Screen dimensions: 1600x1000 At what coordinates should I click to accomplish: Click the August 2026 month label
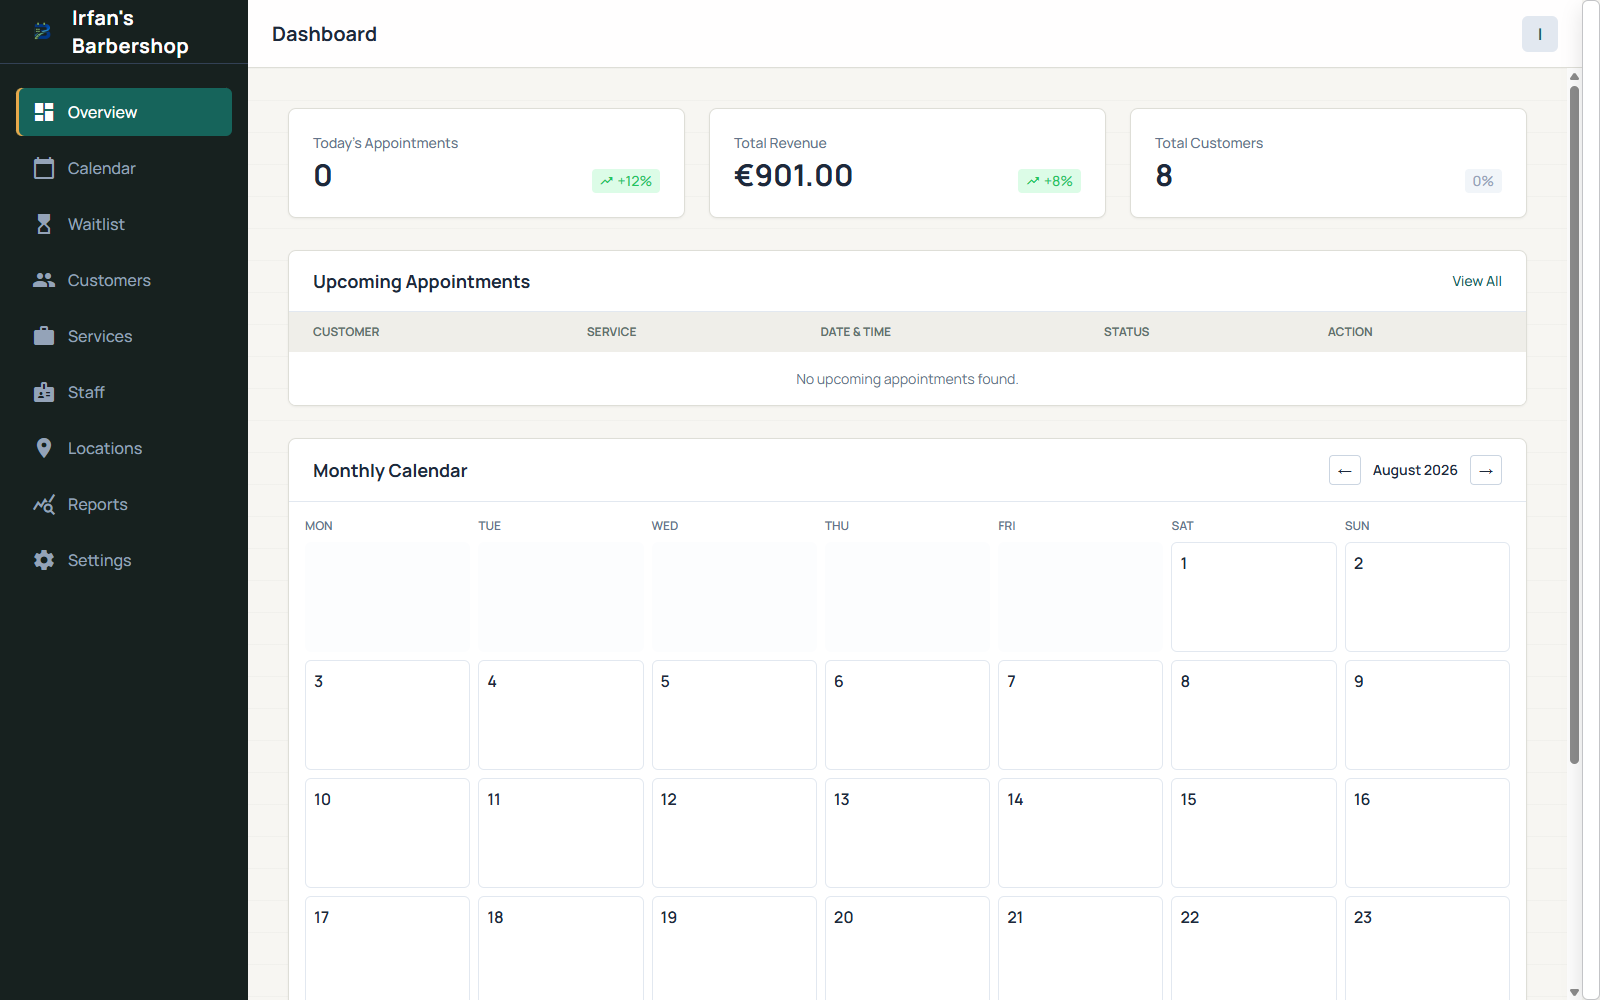pyautogui.click(x=1415, y=470)
